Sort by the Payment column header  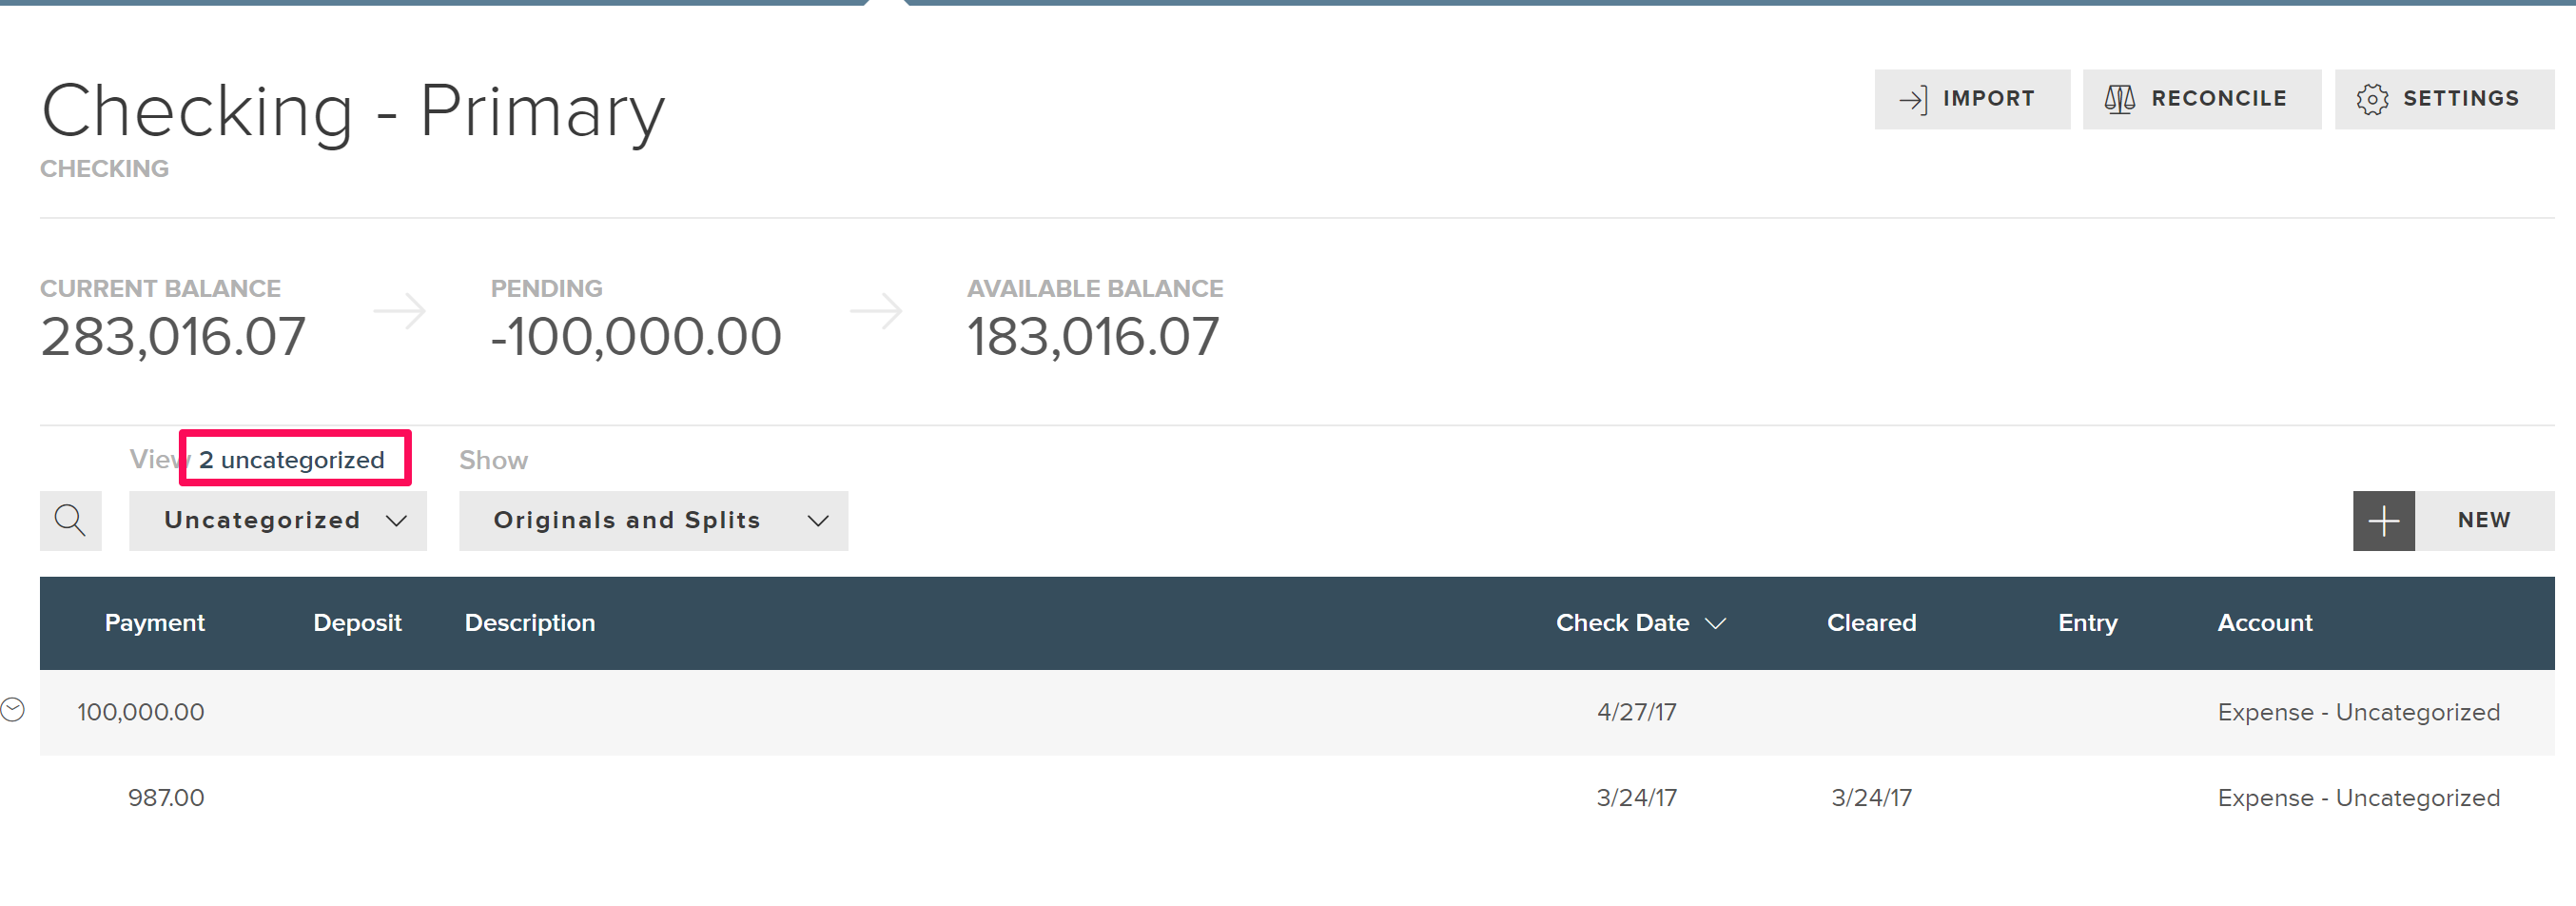click(154, 623)
